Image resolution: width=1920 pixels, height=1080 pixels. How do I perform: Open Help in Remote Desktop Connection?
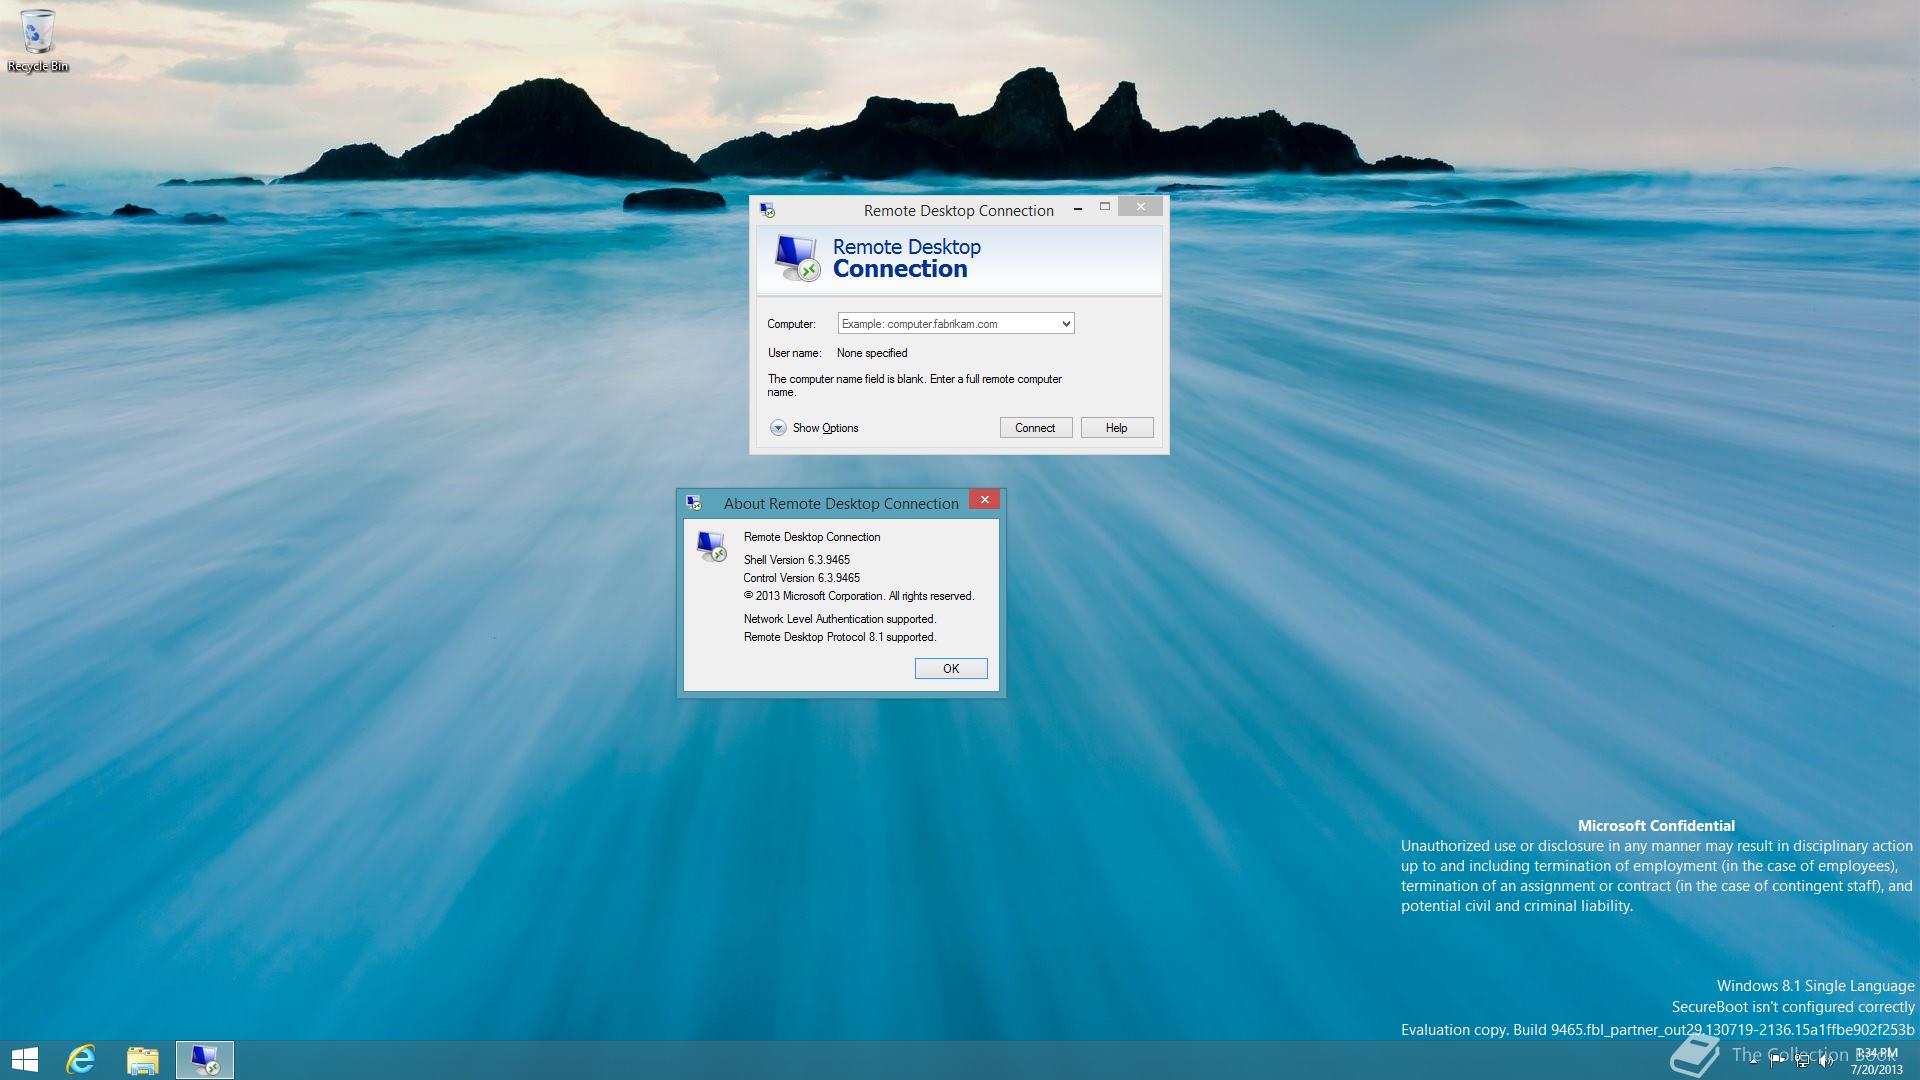[x=1117, y=428]
